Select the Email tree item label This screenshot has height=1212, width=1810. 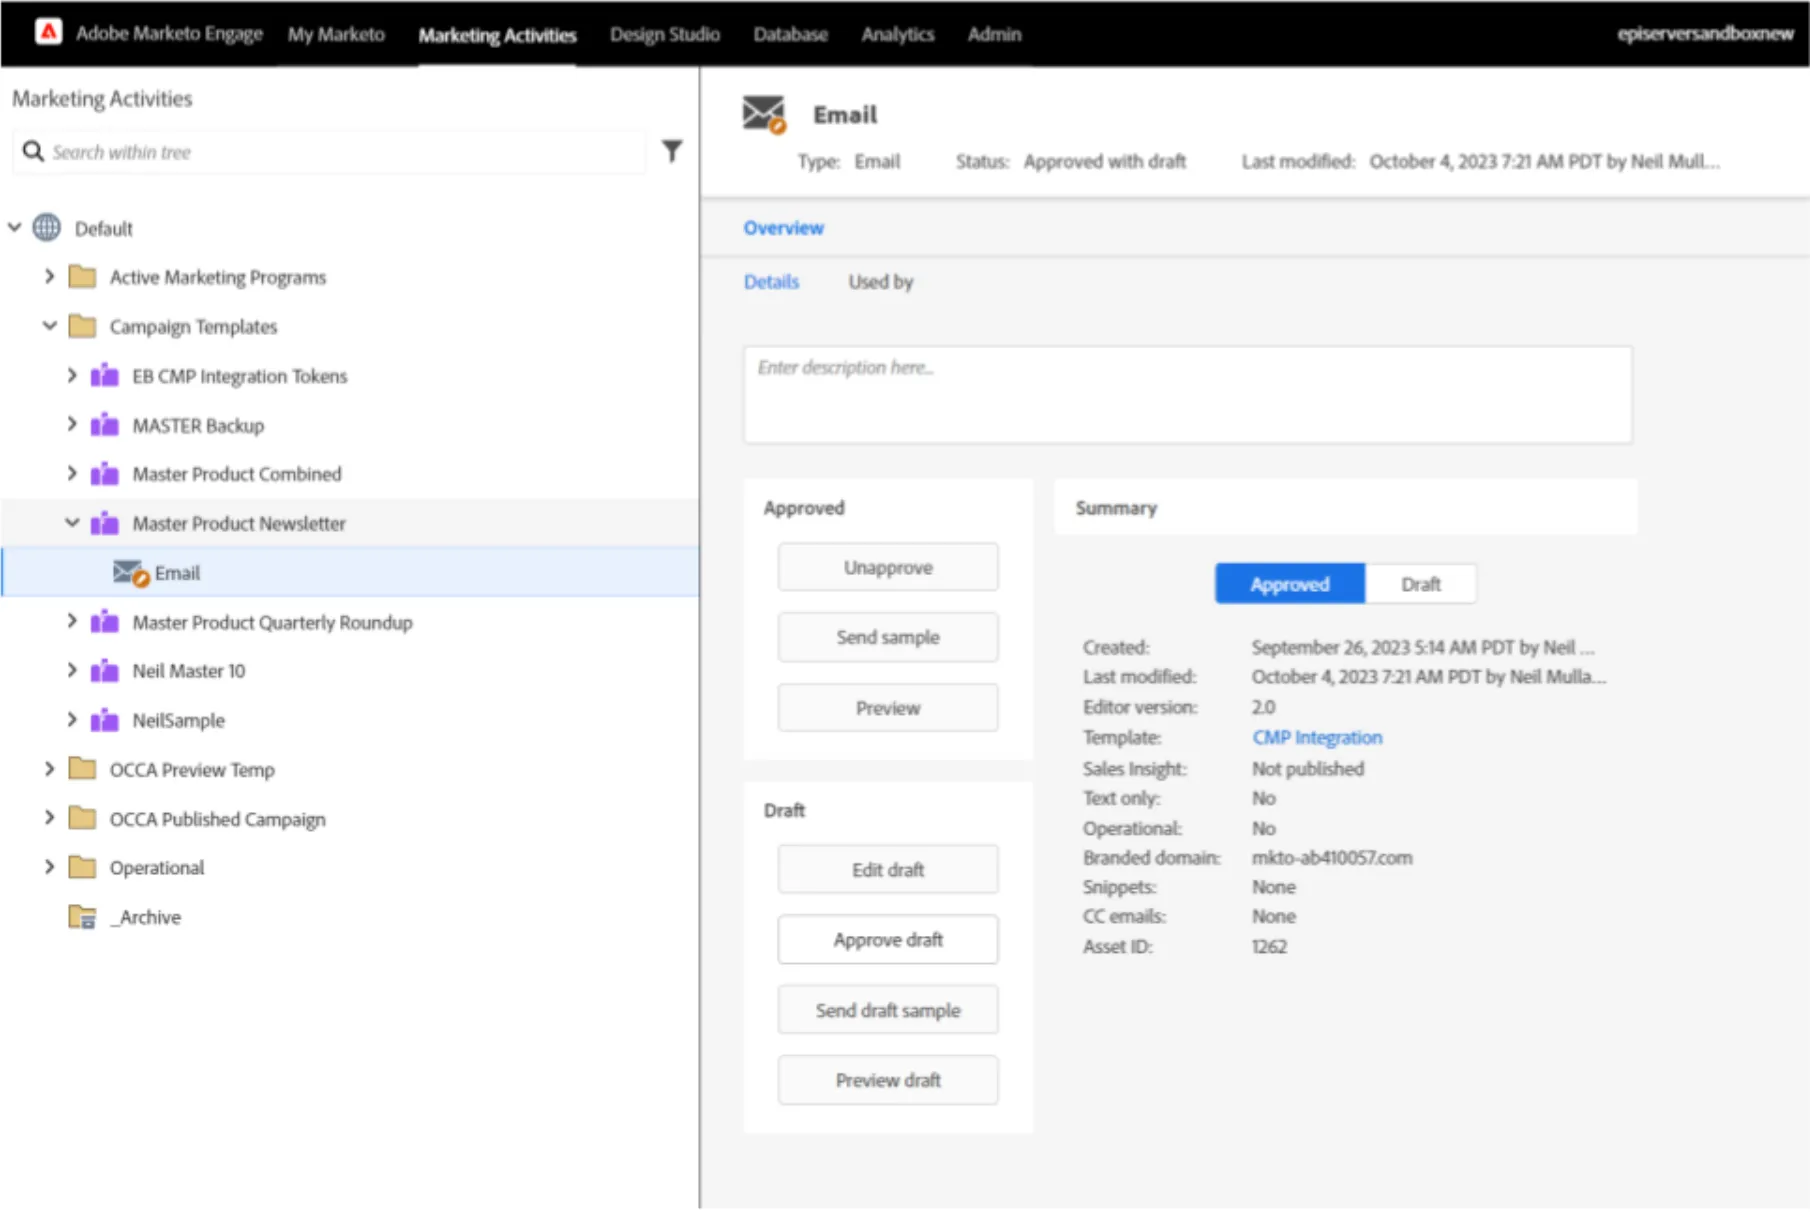click(x=177, y=573)
